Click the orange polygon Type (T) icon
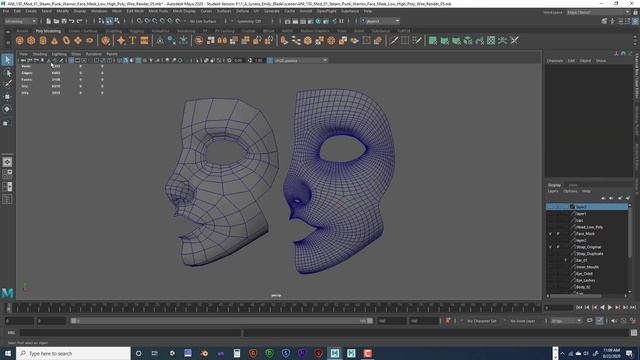 pos(133,40)
